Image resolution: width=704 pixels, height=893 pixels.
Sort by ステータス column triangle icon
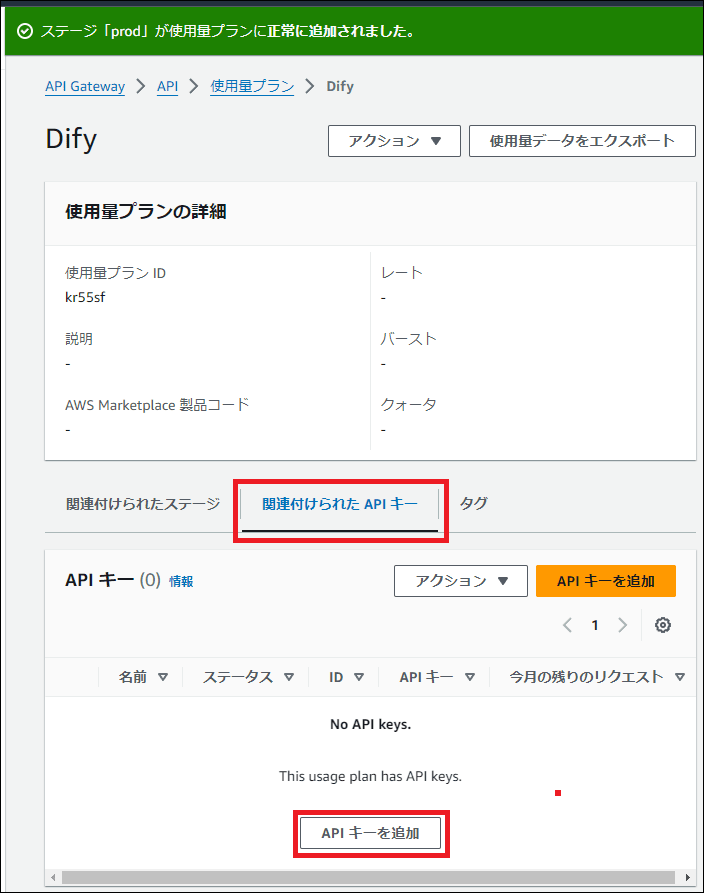pos(289,677)
